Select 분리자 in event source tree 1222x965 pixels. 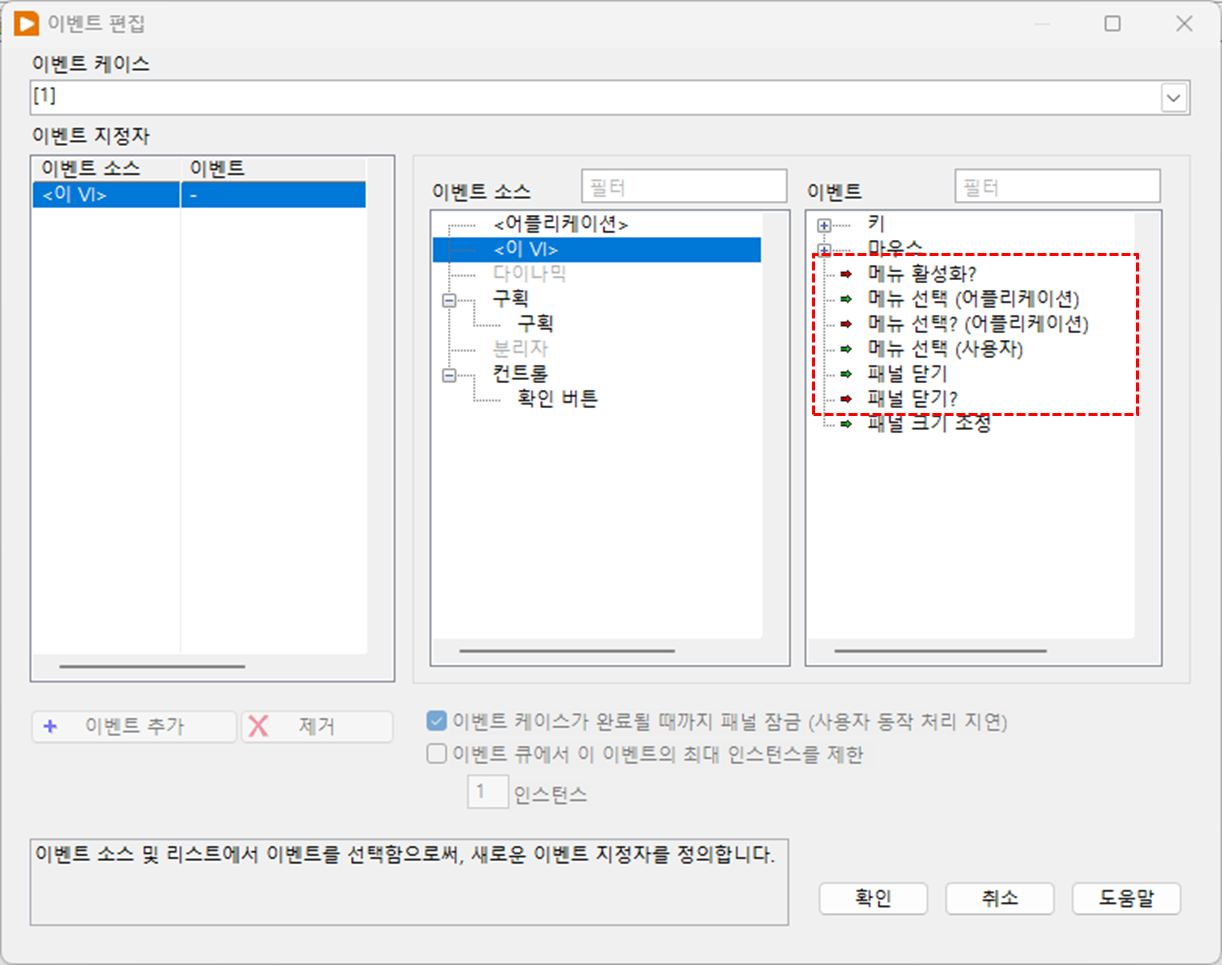pyautogui.click(x=520, y=349)
